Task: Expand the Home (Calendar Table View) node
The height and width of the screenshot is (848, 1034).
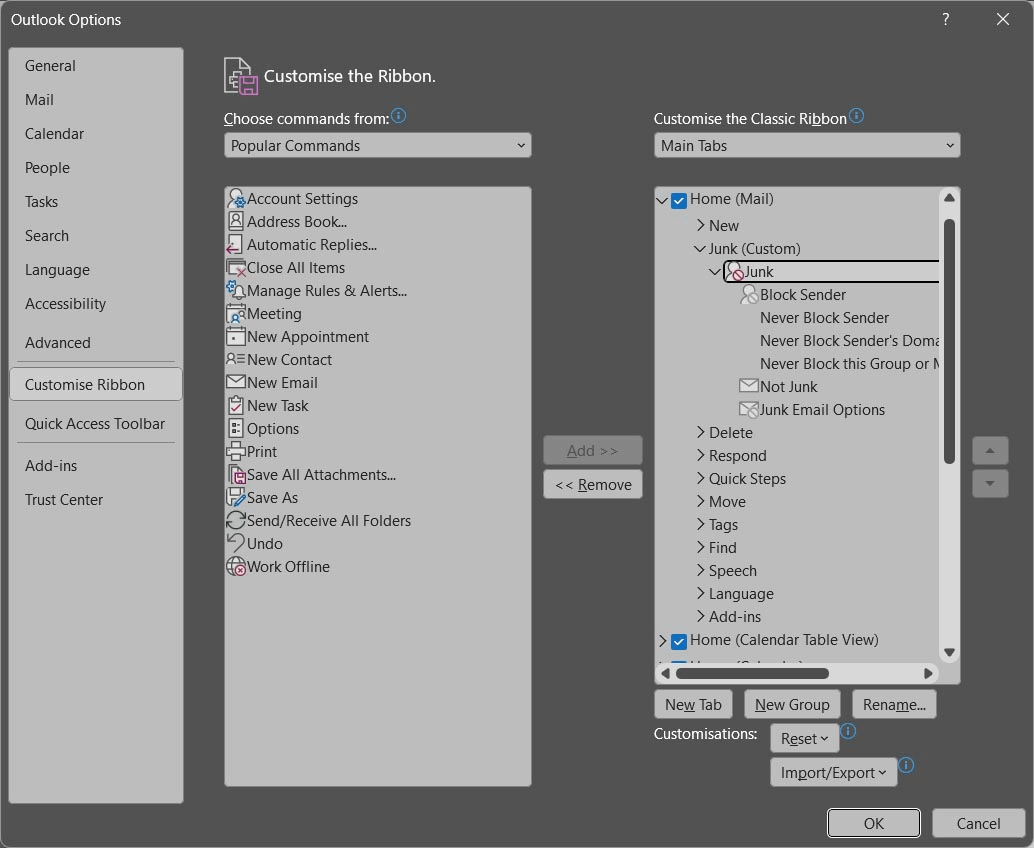Action: [x=663, y=640]
